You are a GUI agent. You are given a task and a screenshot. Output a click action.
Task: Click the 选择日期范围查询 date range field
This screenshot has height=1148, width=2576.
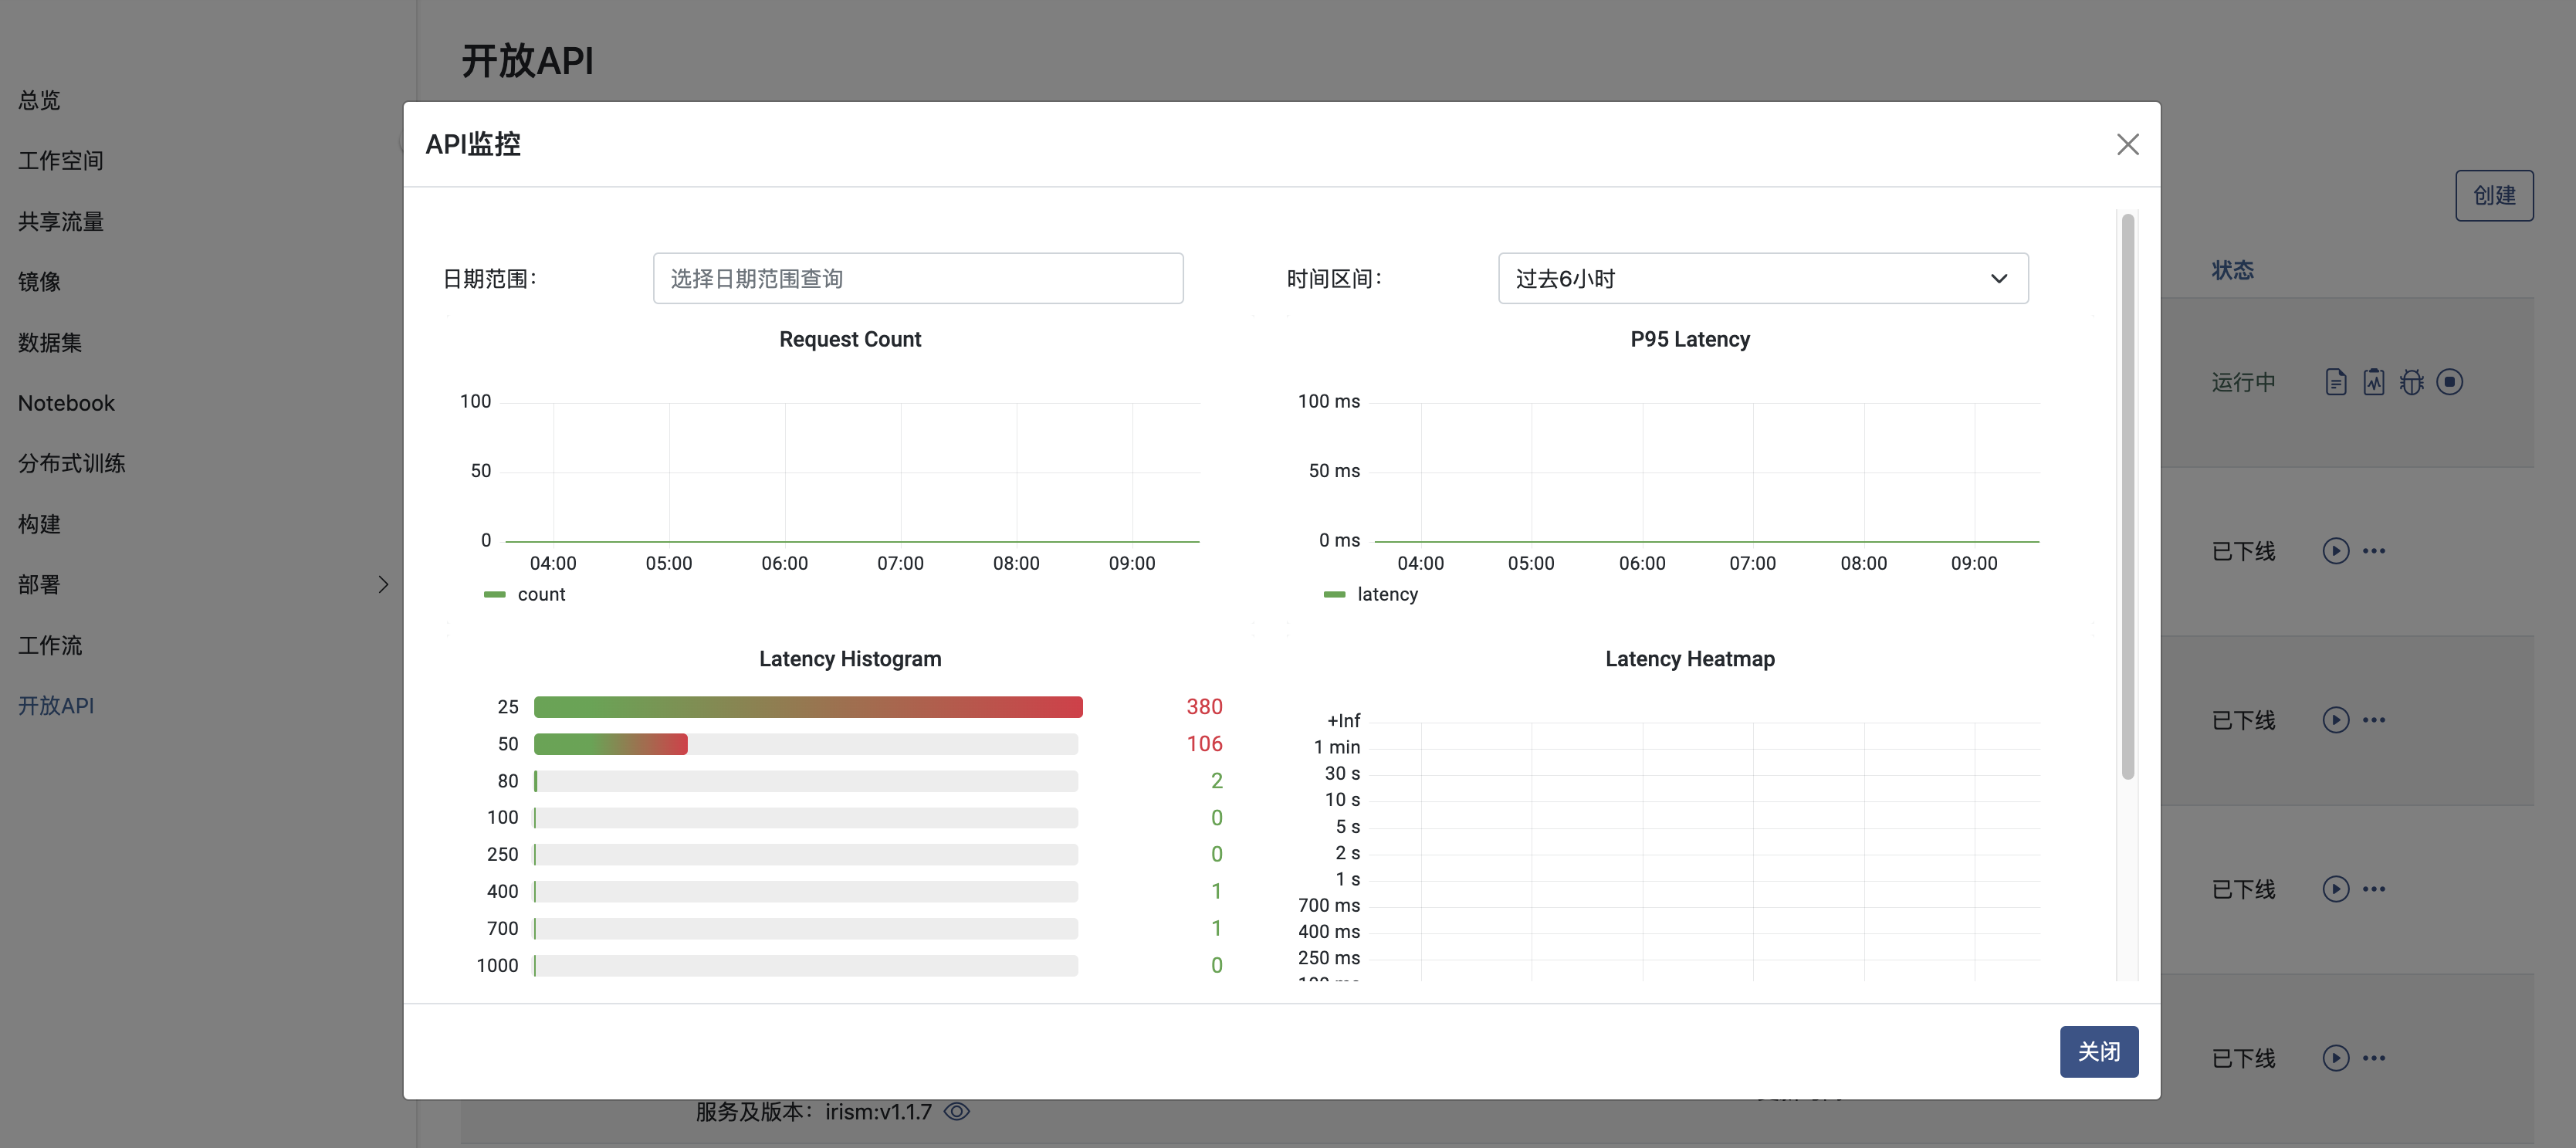pos(917,279)
